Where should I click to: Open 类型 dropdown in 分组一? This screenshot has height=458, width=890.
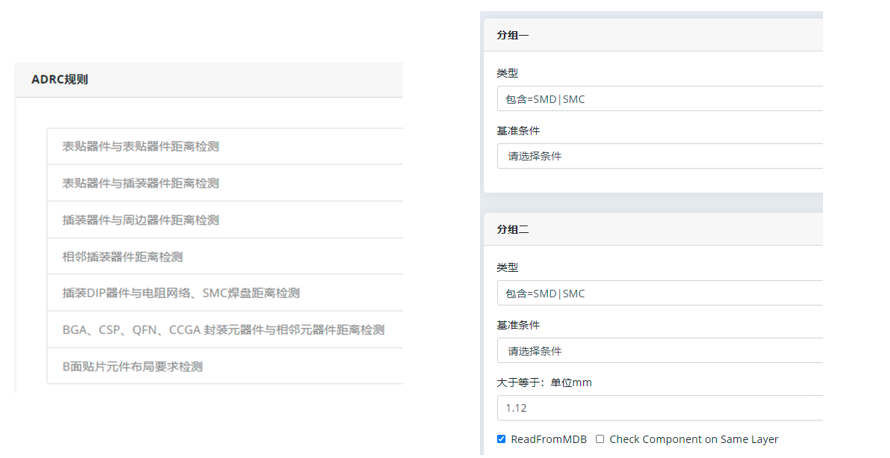click(658, 99)
